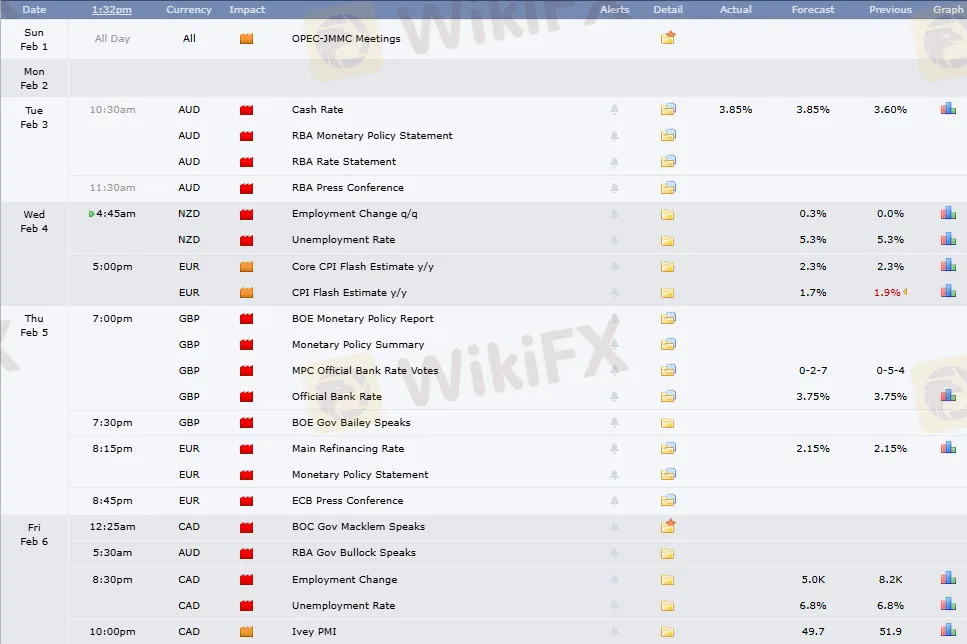
Task: Click the 0-2-7 forecast value
Action: pyautogui.click(x=813, y=370)
